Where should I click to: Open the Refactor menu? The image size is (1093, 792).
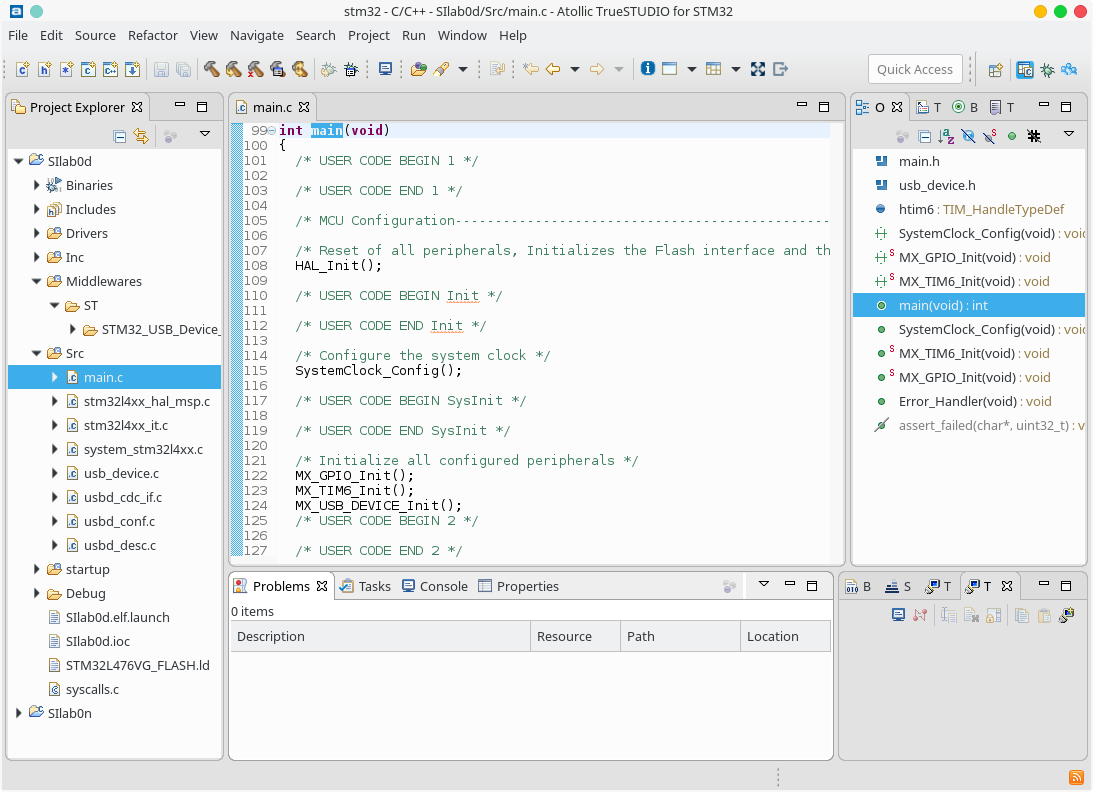coord(152,35)
